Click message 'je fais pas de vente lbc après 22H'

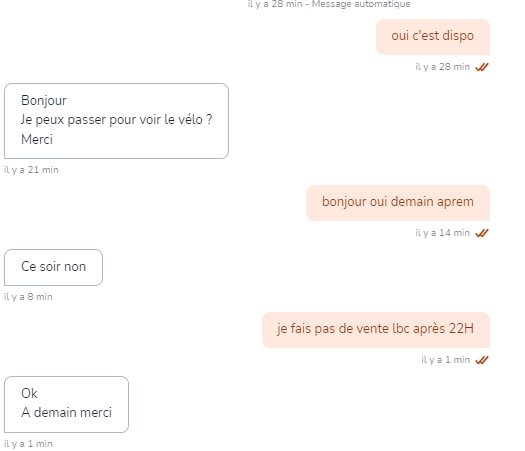pyautogui.click(x=376, y=330)
